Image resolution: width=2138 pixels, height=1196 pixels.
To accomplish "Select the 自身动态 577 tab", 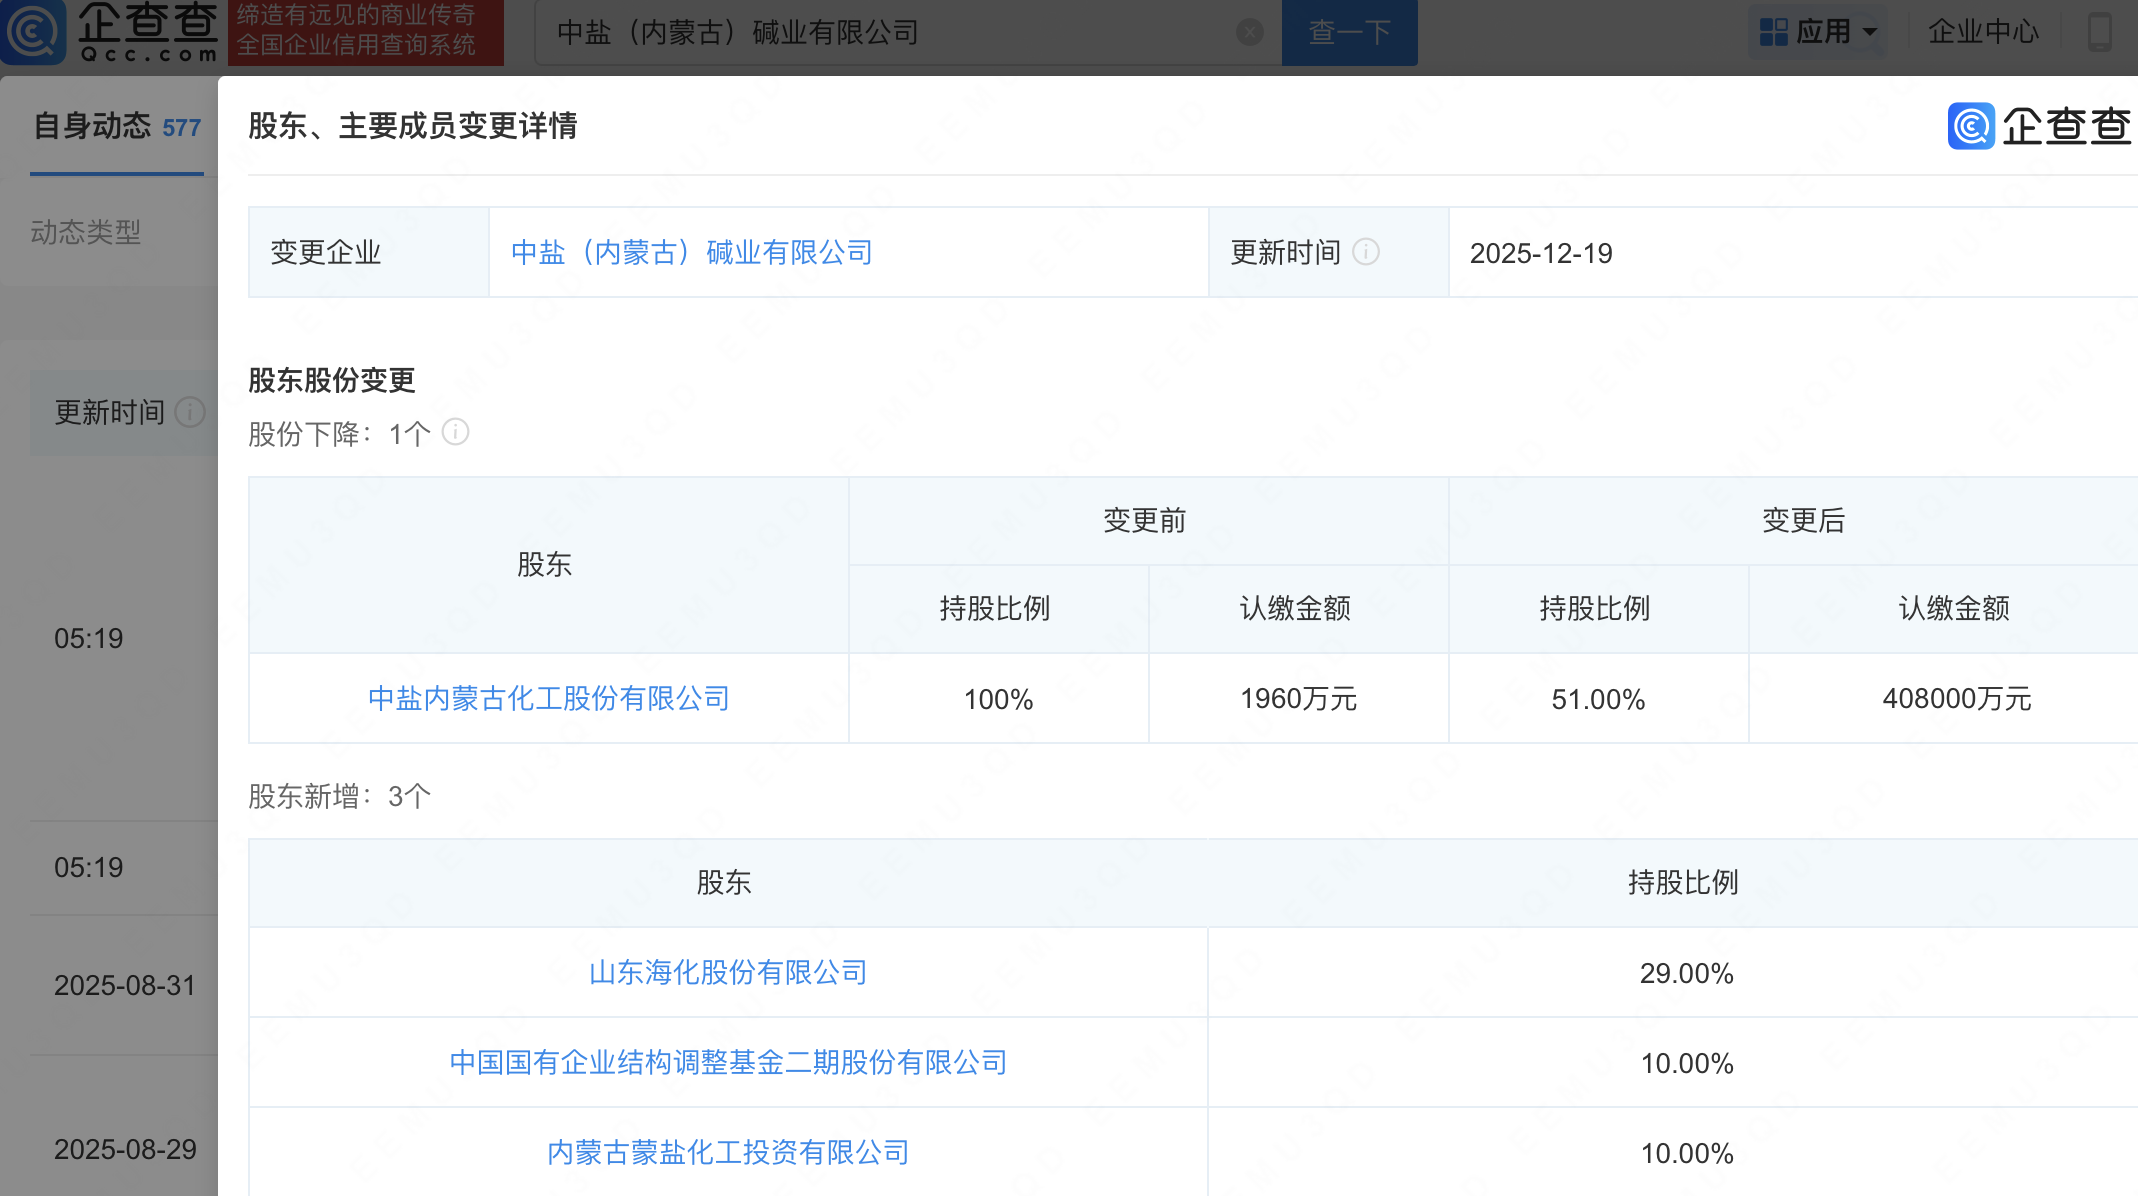I will (x=117, y=127).
